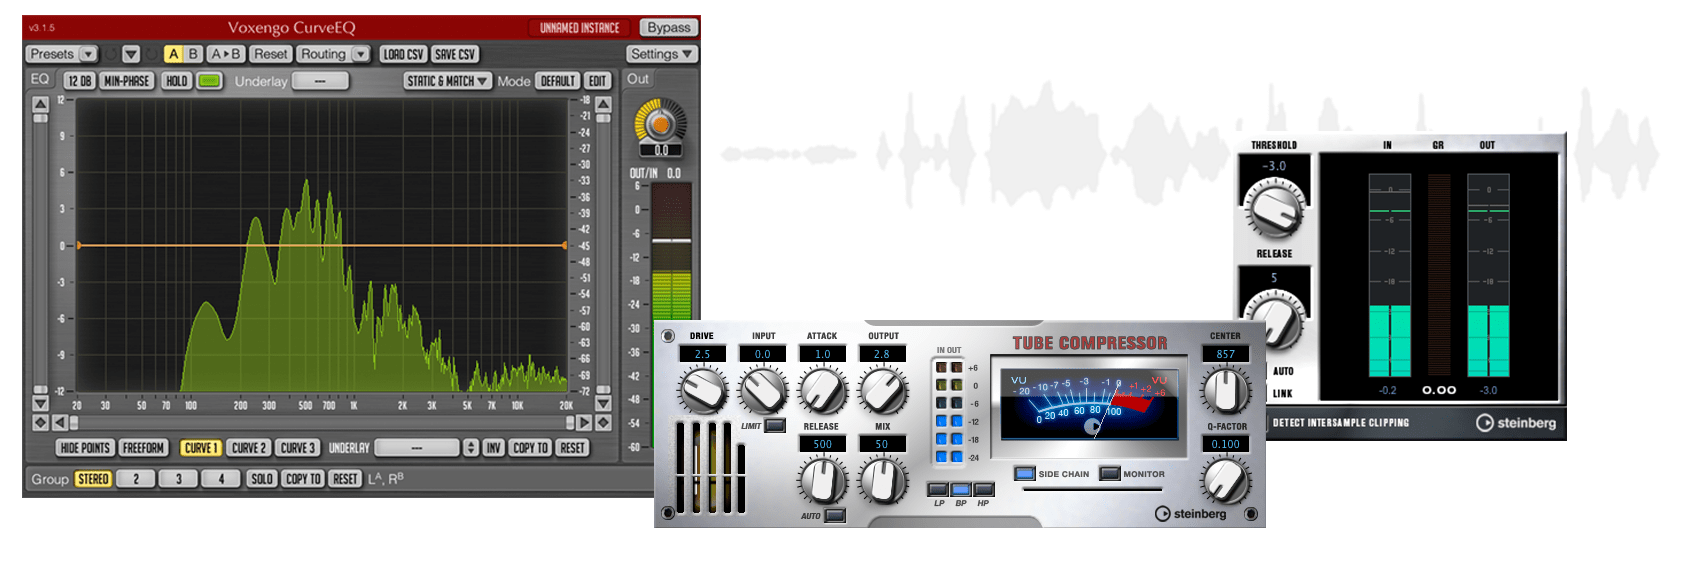Click the CurveEQ output gain knob

pos(660,124)
